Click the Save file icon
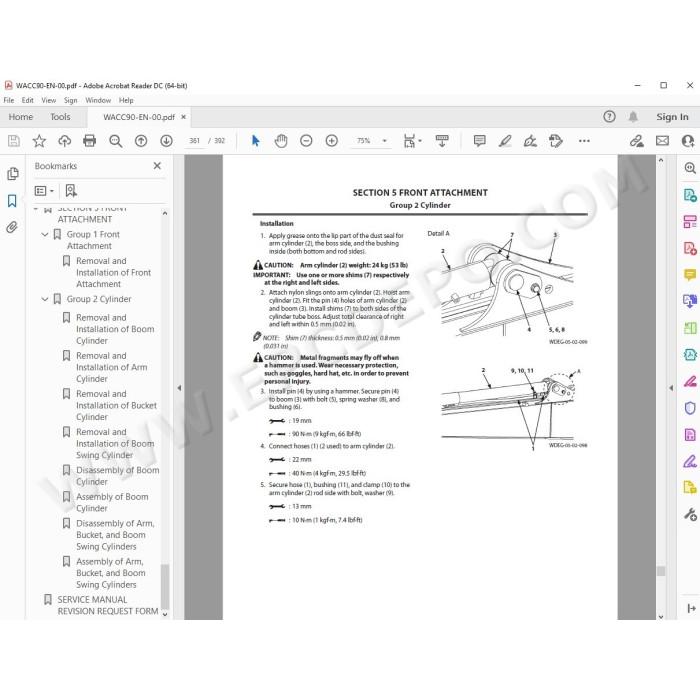Image resolution: width=700 pixels, height=700 pixels. pyautogui.click(x=14, y=141)
